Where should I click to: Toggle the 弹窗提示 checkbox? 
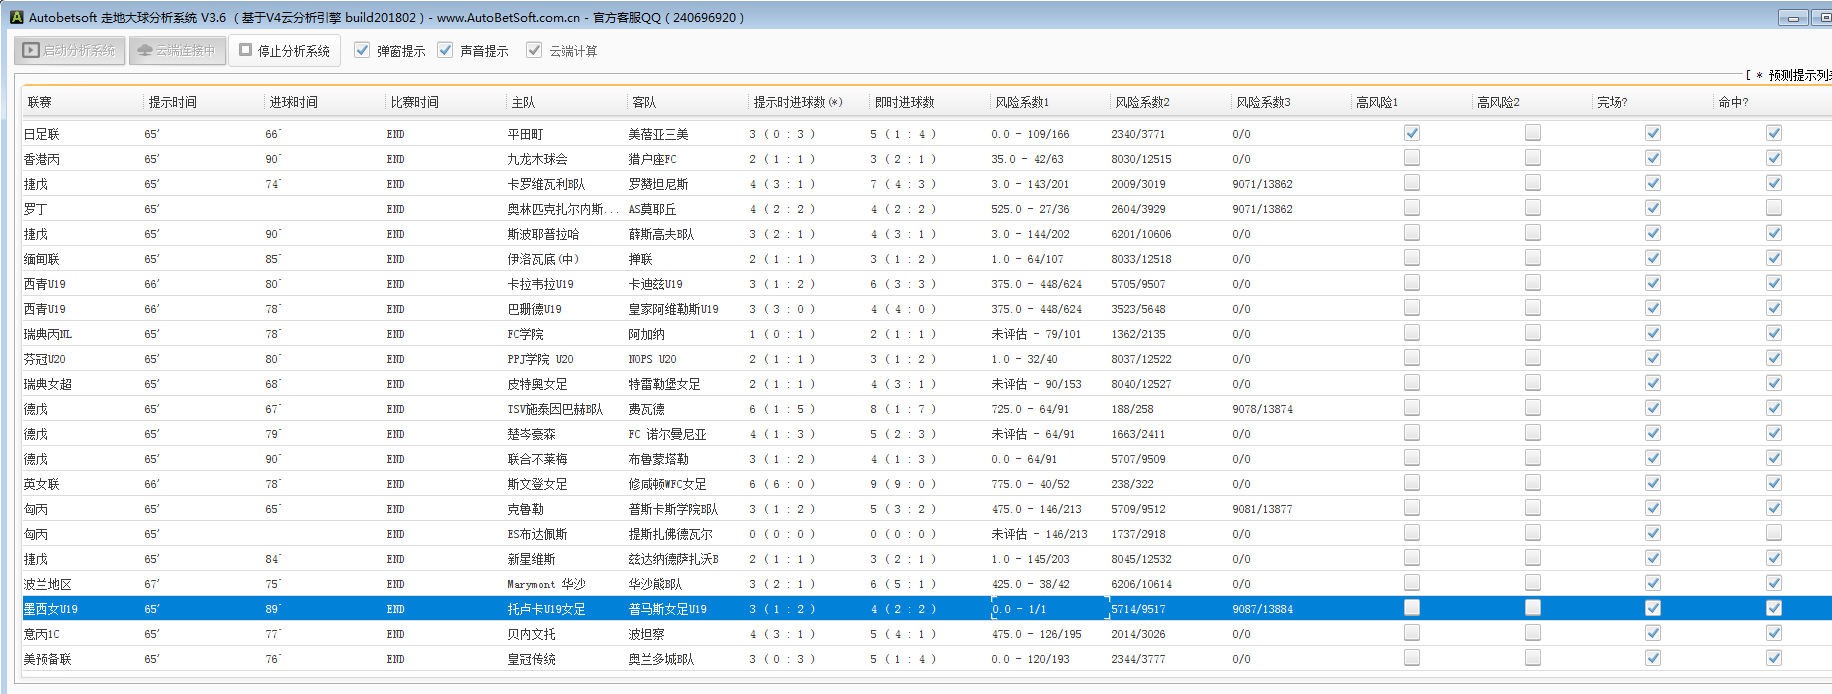[x=362, y=50]
